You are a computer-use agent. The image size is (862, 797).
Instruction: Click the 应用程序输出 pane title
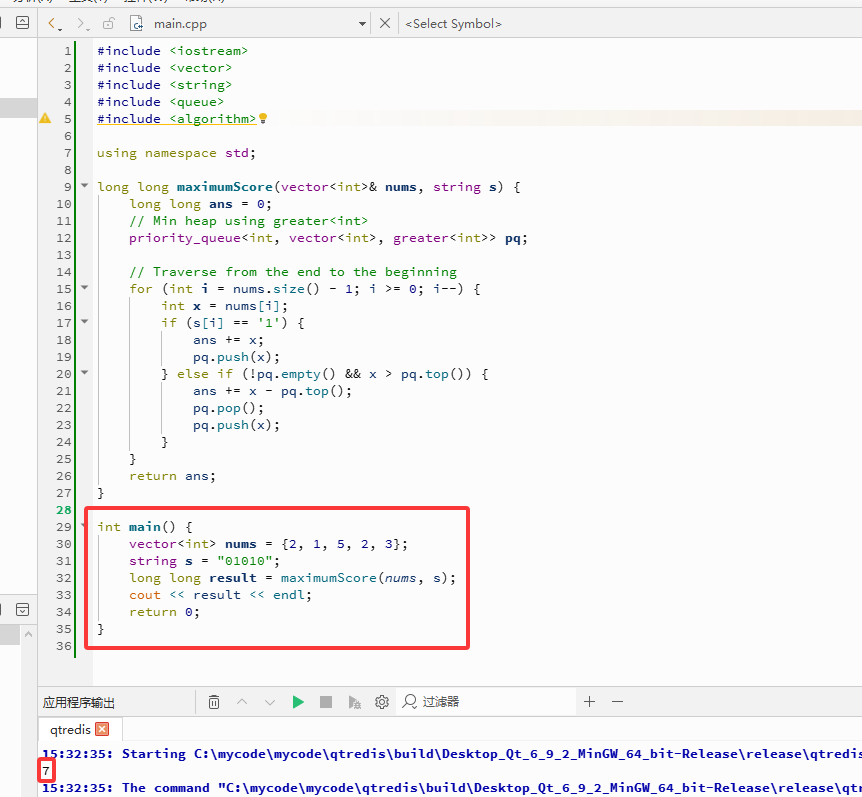coord(79,702)
